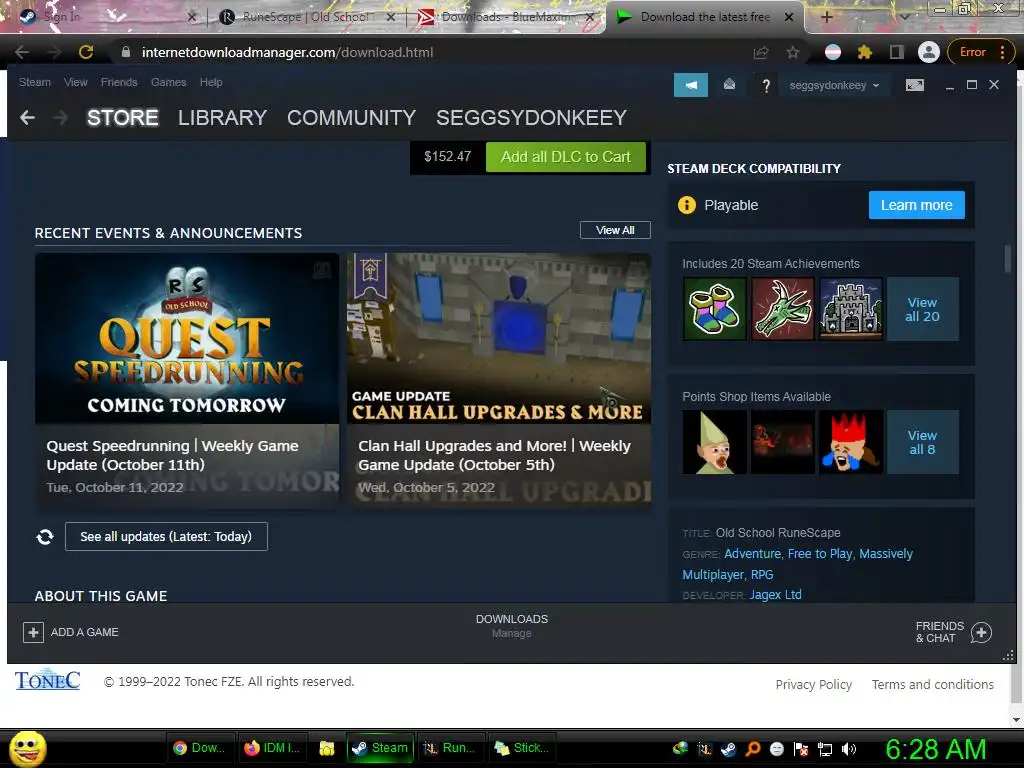Screen dimensions: 1024x768
Task: Open the Jagex Ltd developer link
Action: (775, 595)
